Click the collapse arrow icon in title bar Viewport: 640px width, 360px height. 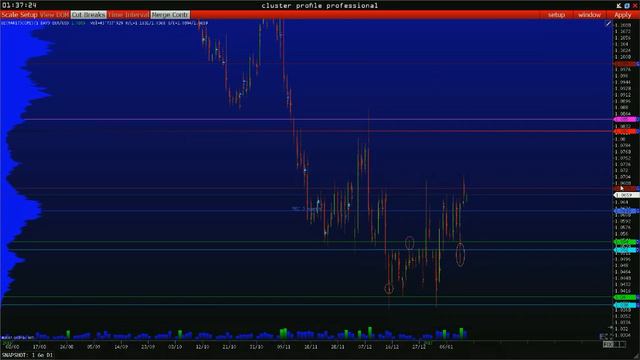tap(619, 5)
